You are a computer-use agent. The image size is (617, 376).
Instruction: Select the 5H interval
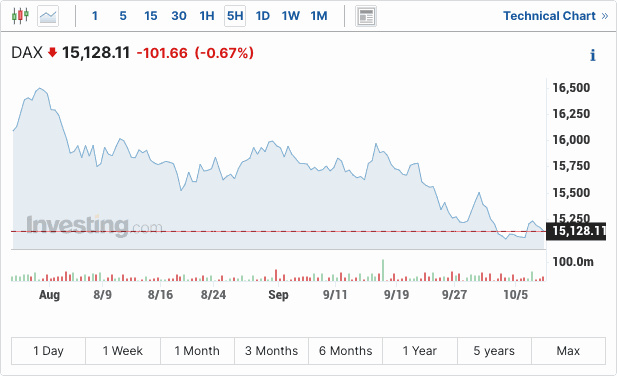point(235,16)
